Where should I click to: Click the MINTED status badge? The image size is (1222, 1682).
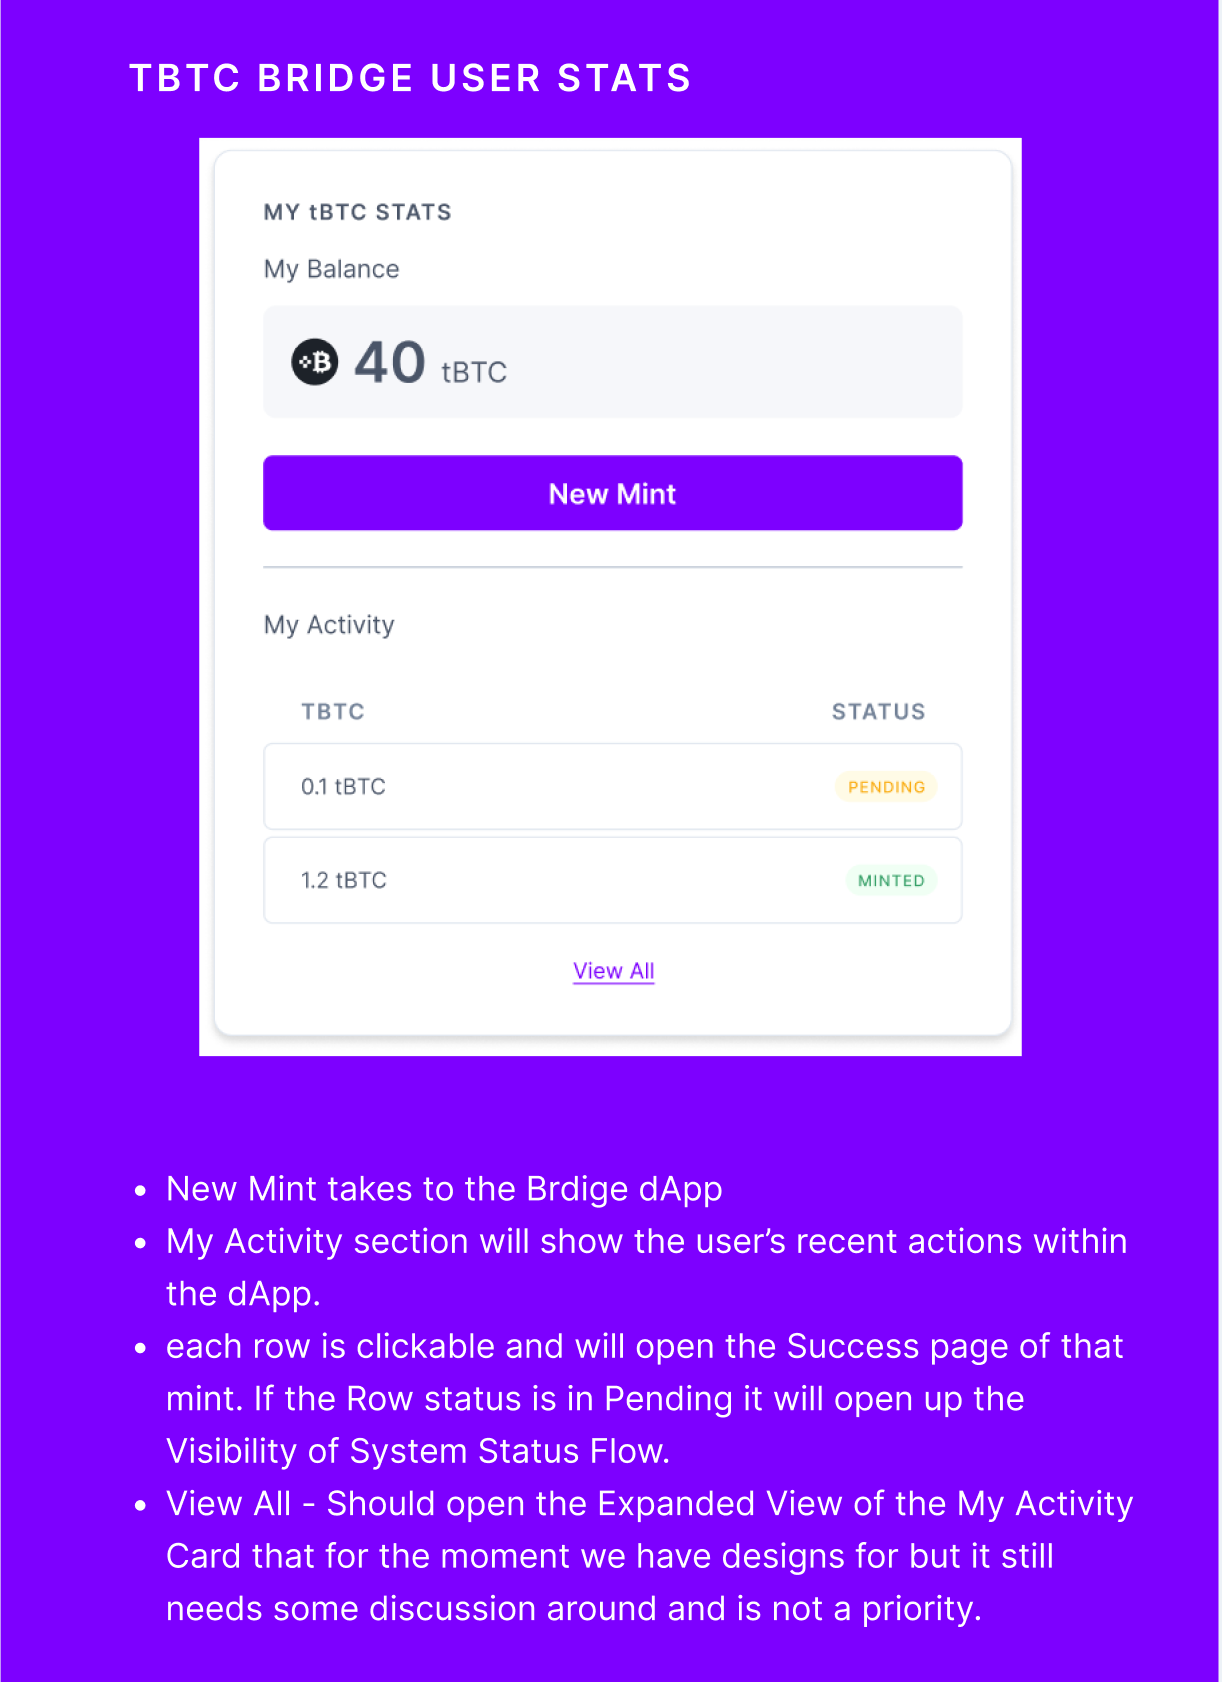coord(891,880)
